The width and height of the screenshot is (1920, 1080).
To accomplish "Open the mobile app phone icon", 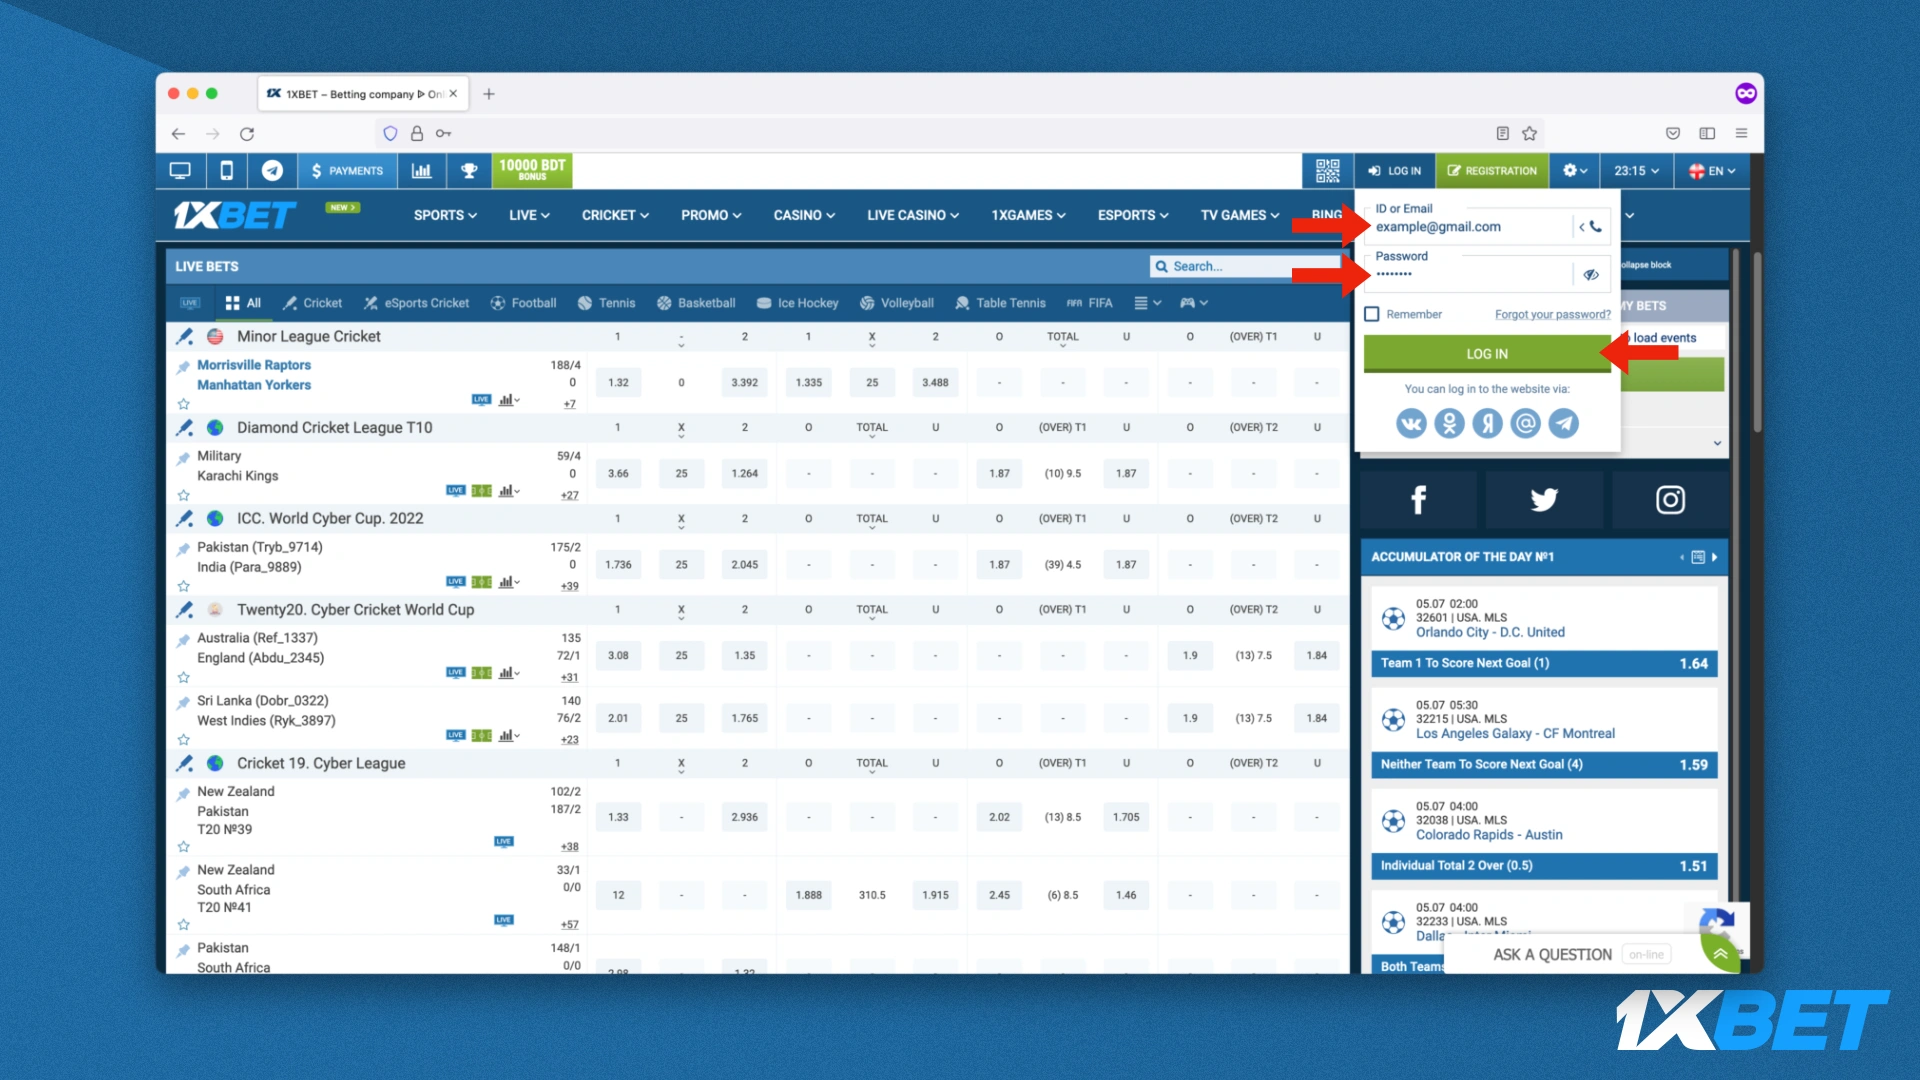I will pyautogui.click(x=227, y=171).
